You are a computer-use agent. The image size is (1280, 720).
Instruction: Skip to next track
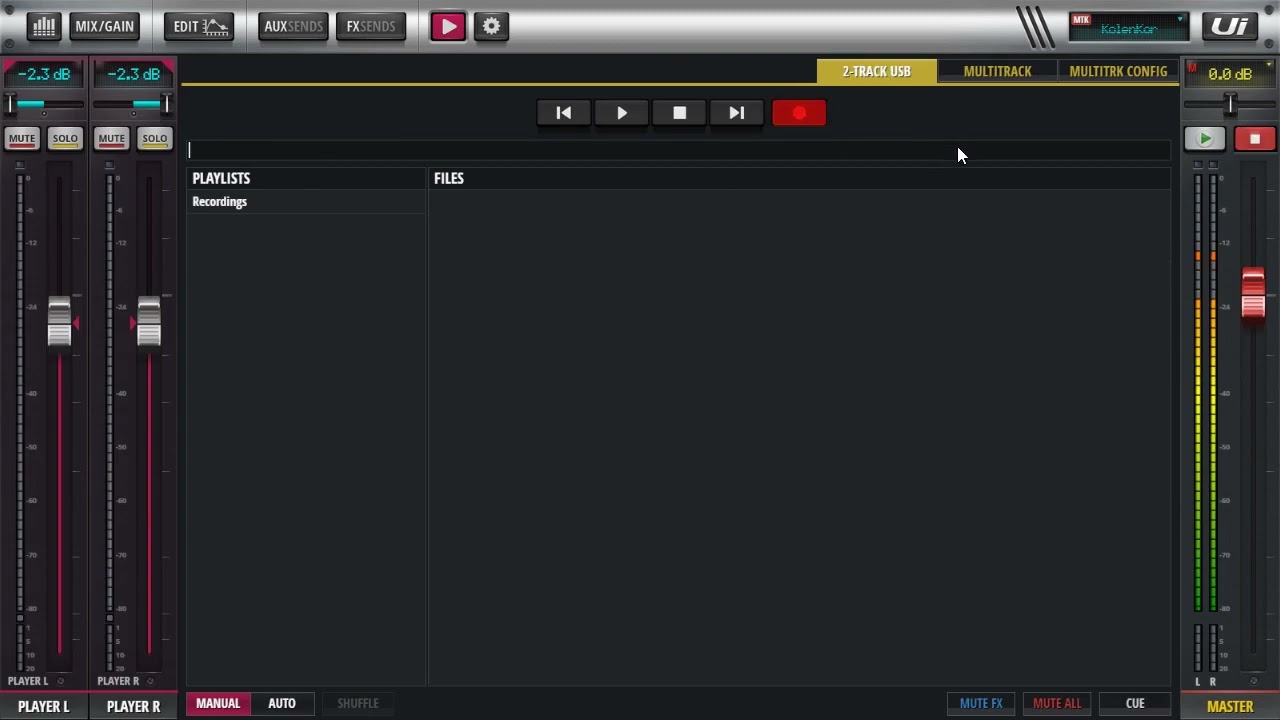pyautogui.click(x=737, y=113)
